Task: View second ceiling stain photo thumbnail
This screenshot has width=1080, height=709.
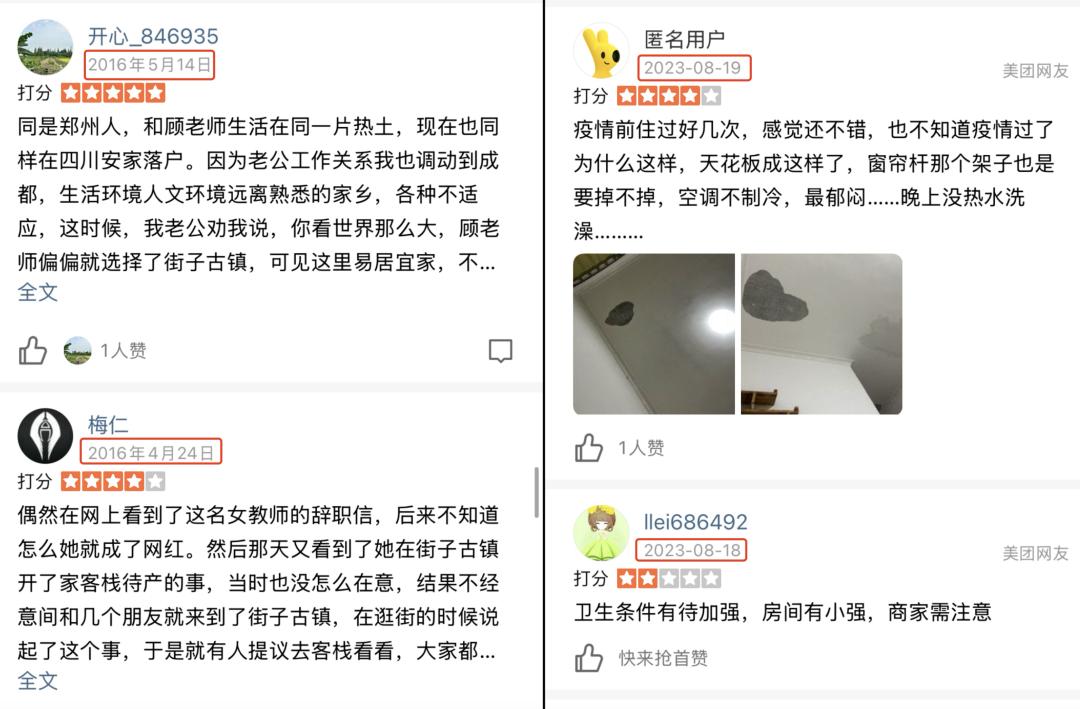Action: pyautogui.click(x=822, y=334)
